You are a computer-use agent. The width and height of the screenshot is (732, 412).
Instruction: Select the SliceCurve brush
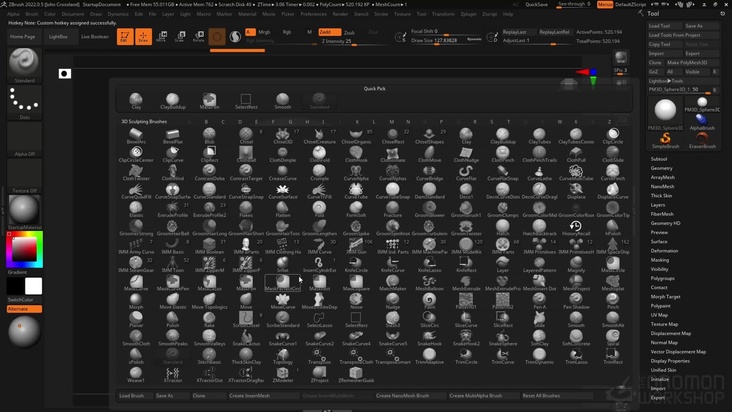pos(466,319)
